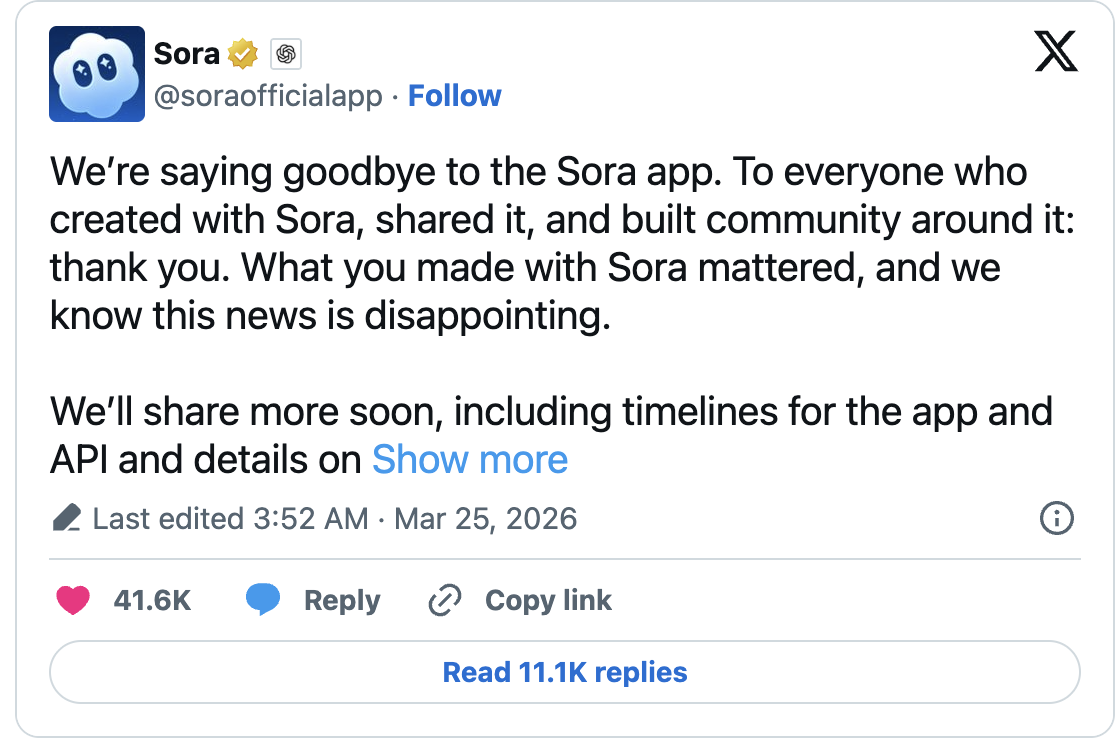This screenshot has width=1116, height=738.
Task: Click the chain link icon
Action: pos(444,601)
